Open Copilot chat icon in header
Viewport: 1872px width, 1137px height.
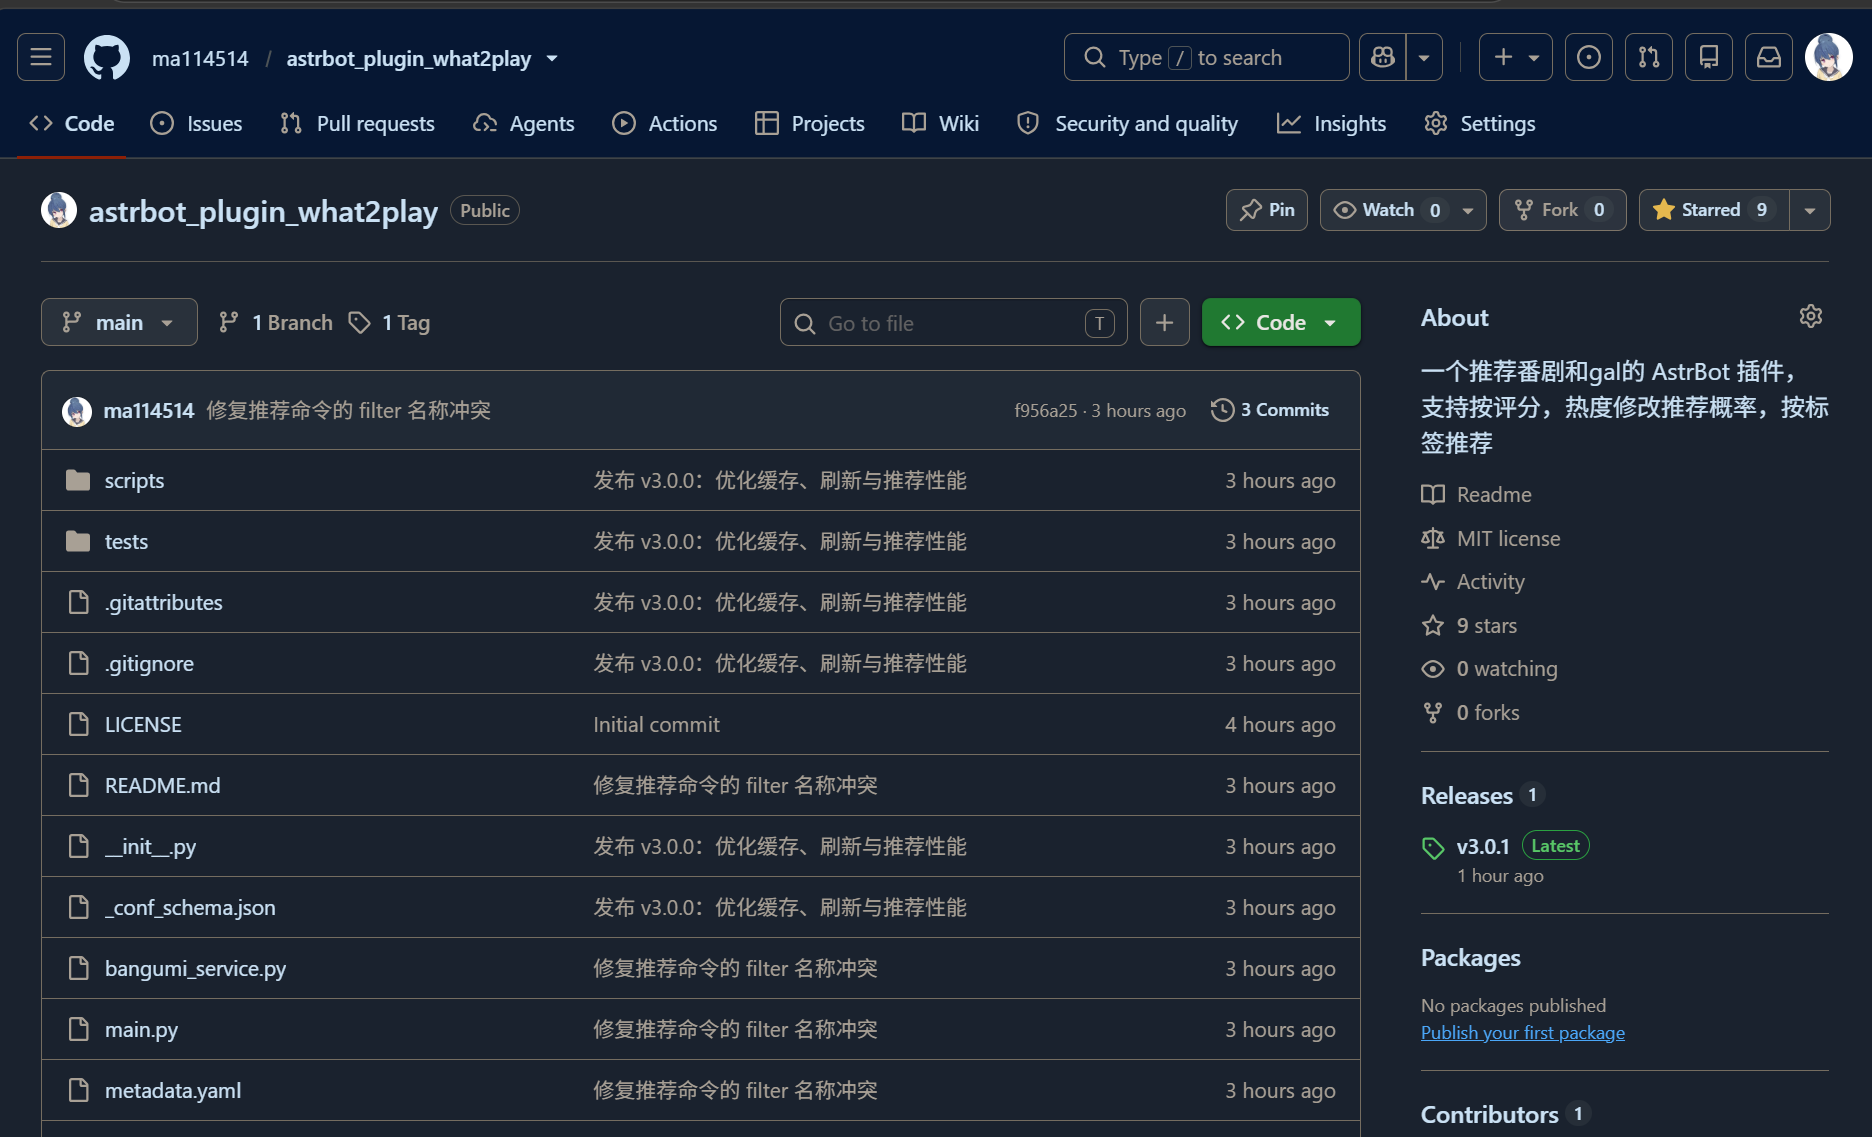coord(1383,57)
